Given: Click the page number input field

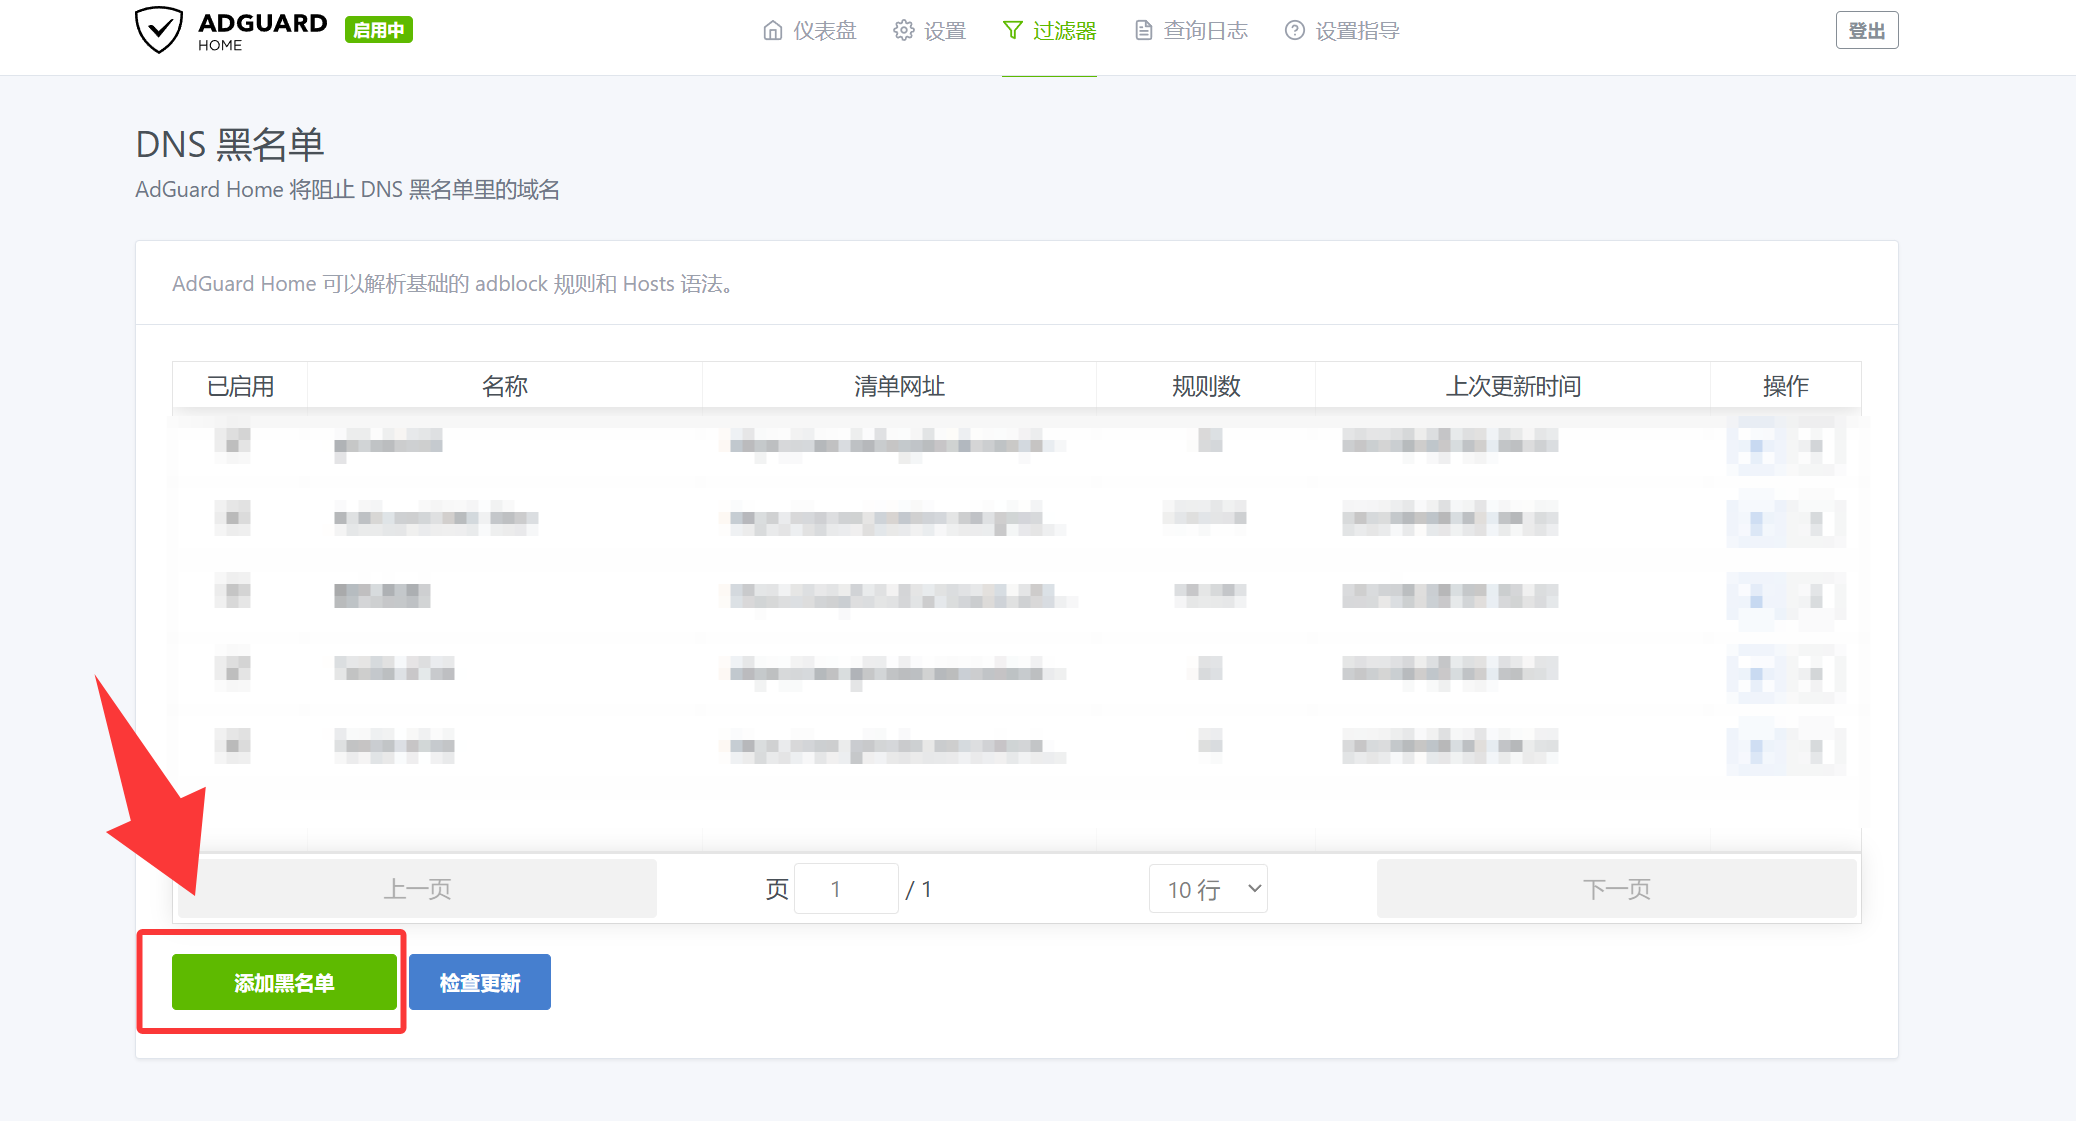Looking at the screenshot, I should [846, 889].
